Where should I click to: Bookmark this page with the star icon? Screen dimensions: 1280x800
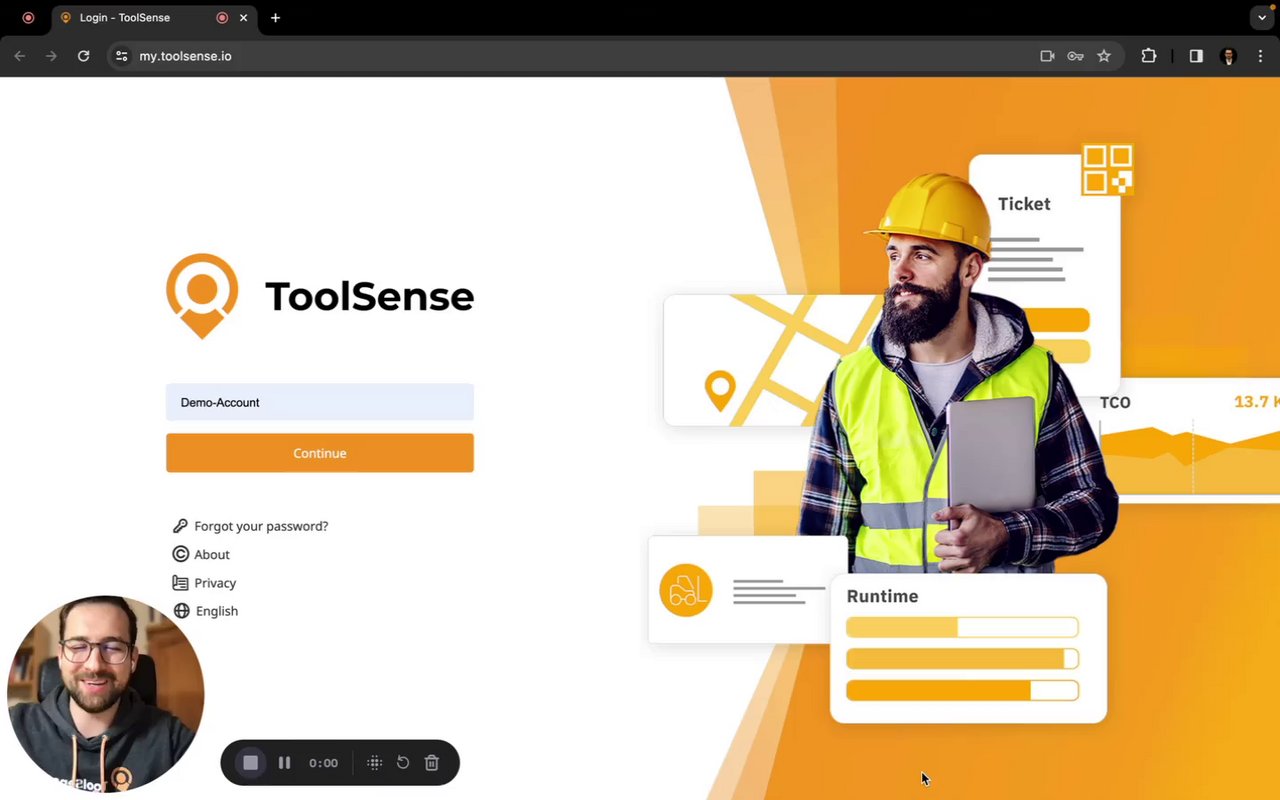pos(1104,56)
